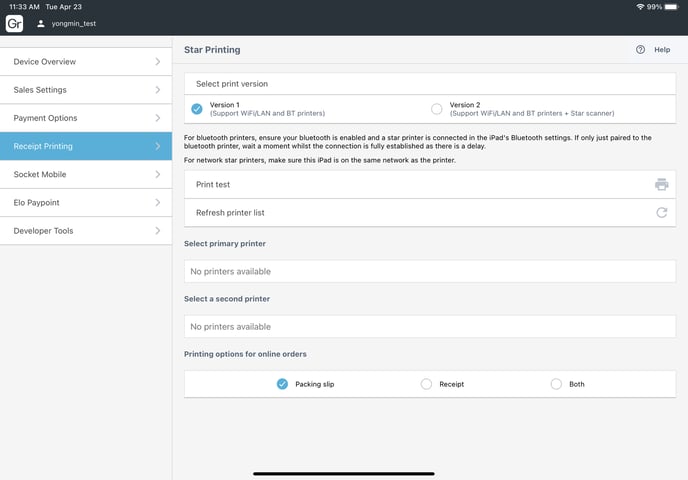Check the battery icon in status bar
This screenshot has height=480, width=688.
click(x=675, y=7)
